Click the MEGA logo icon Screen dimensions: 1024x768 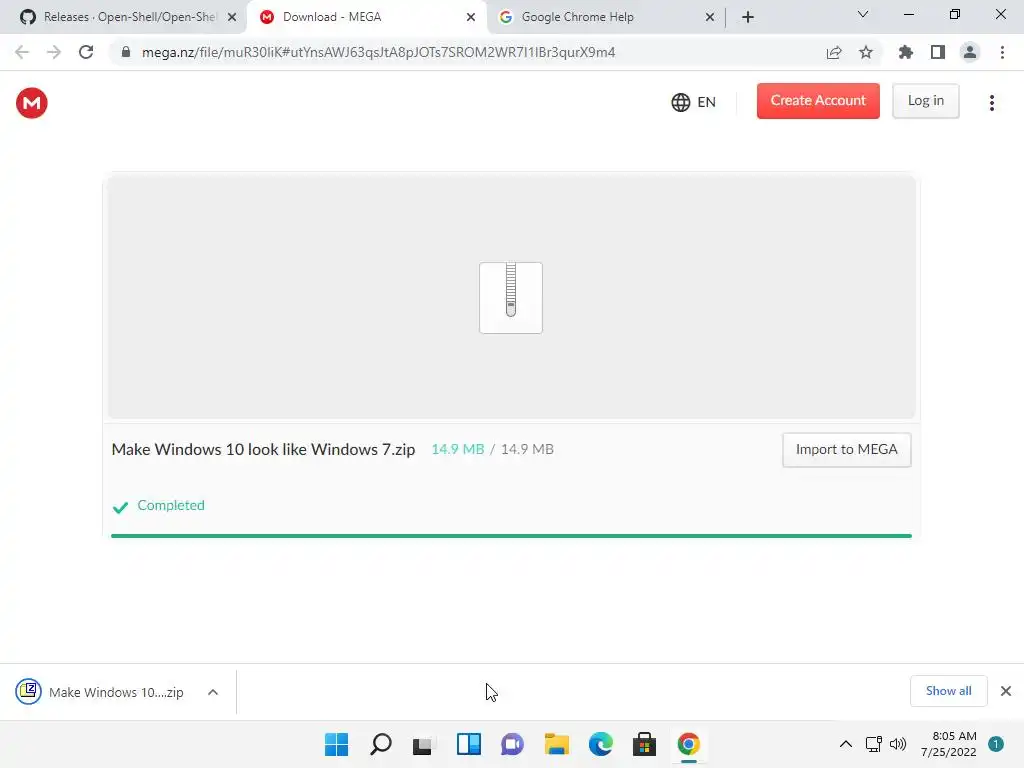31,103
